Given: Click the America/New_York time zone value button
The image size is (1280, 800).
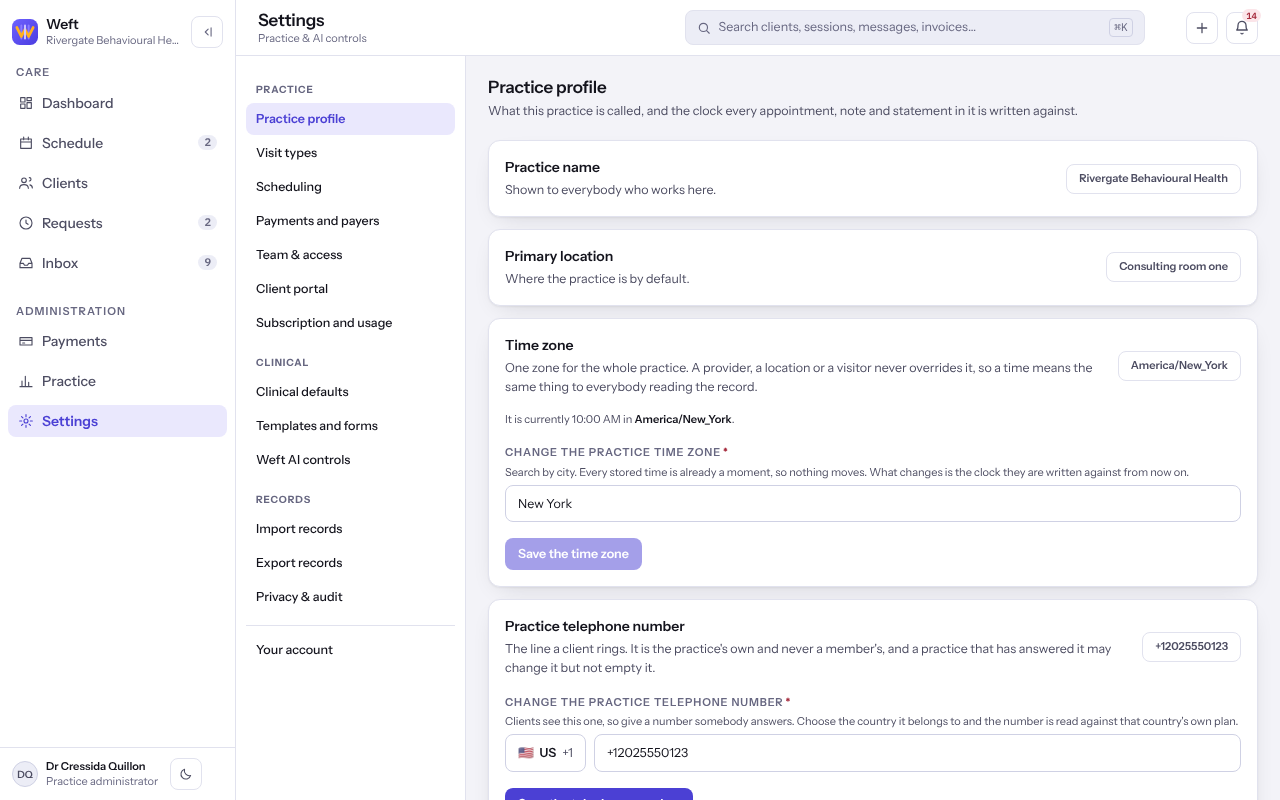Looking at the screenshot, I should 1179,366.
